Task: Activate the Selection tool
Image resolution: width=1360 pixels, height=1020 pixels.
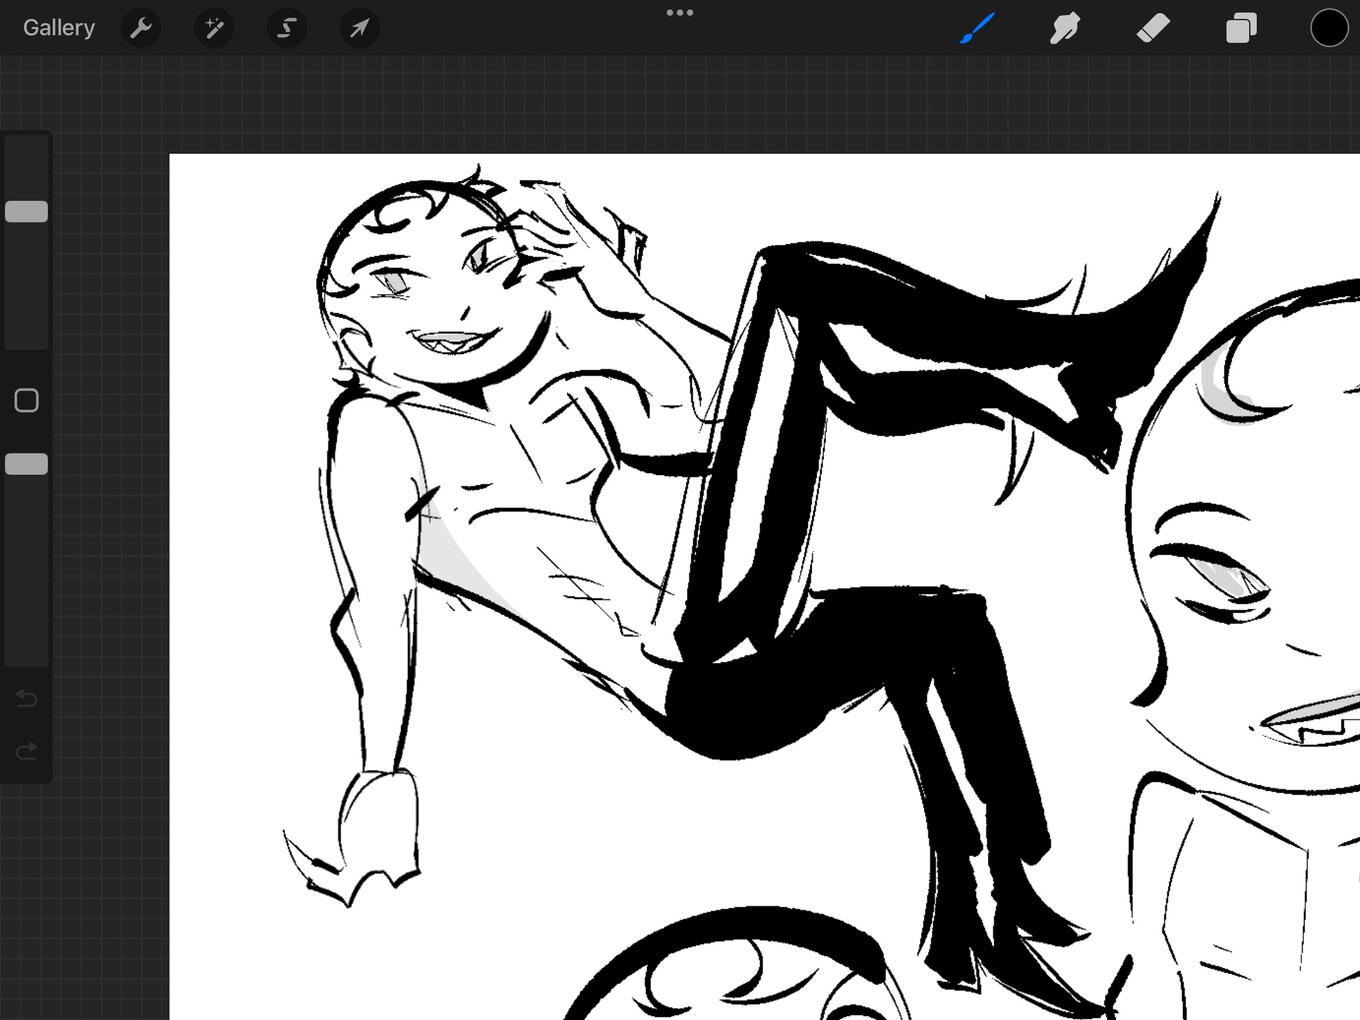Action: tap(287, 28)
